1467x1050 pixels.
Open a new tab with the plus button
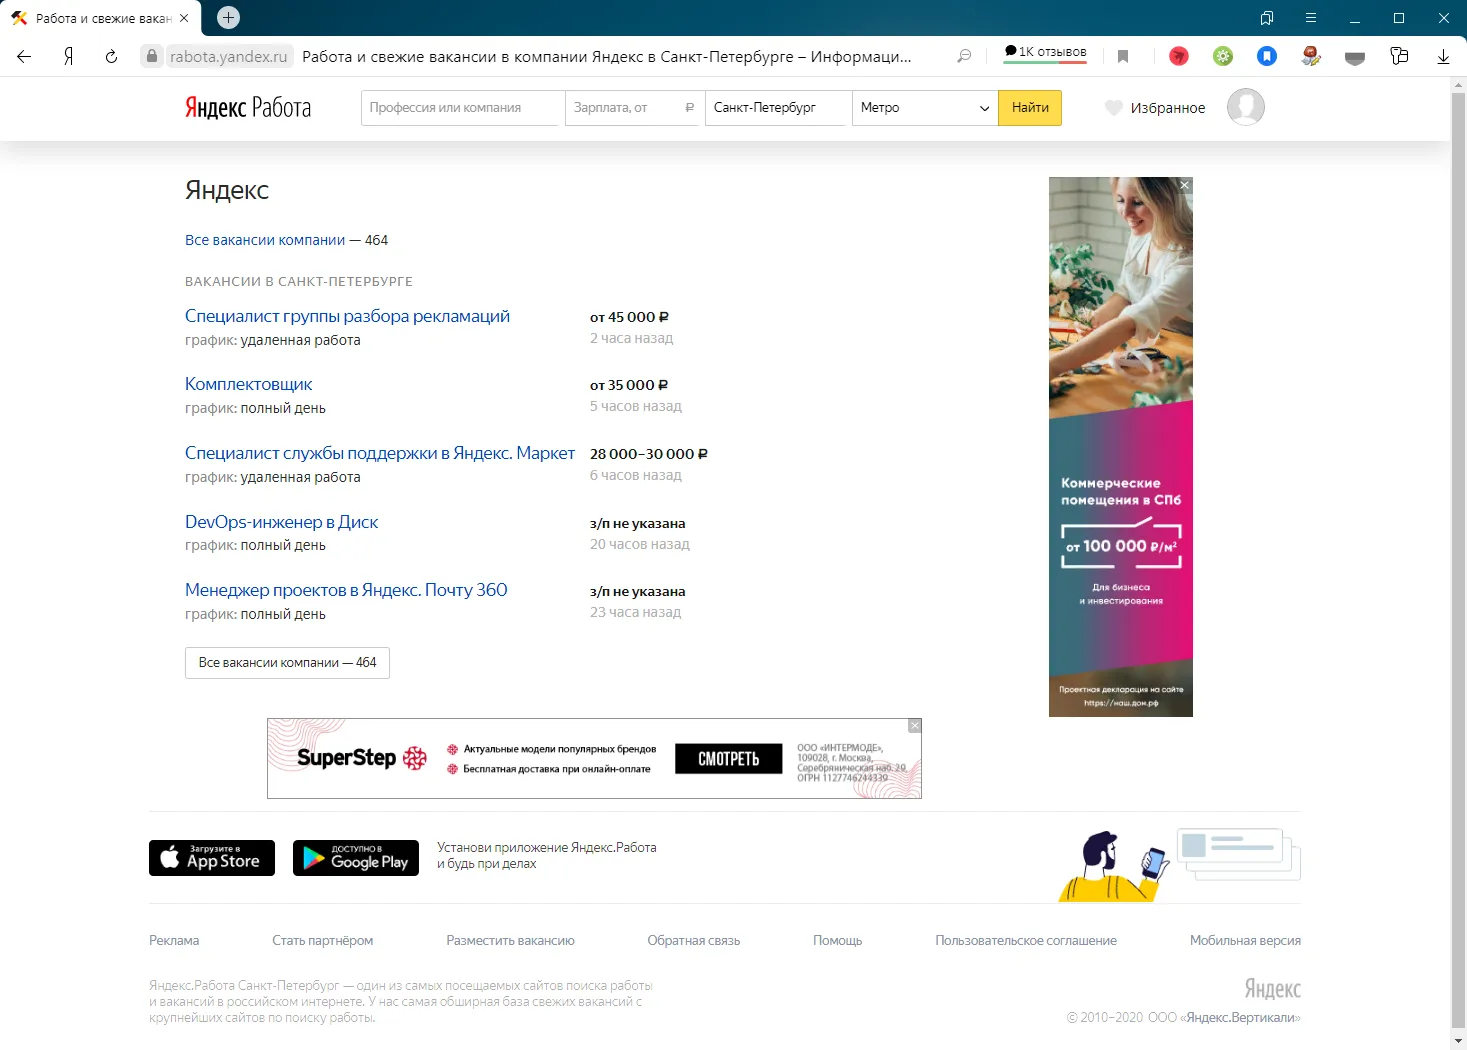(228, 17)
